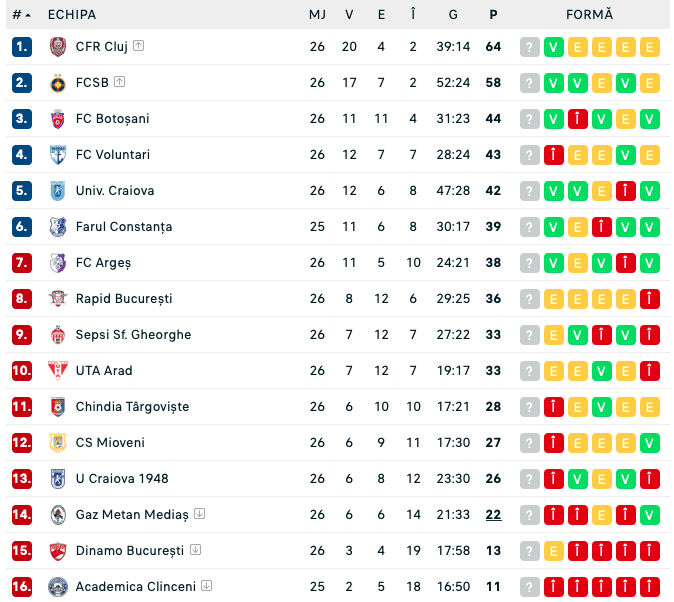Image resolution: width=674 pixels, height=602 pixels.
Task: Sort standings by the P points header
Action: (493, 15)
